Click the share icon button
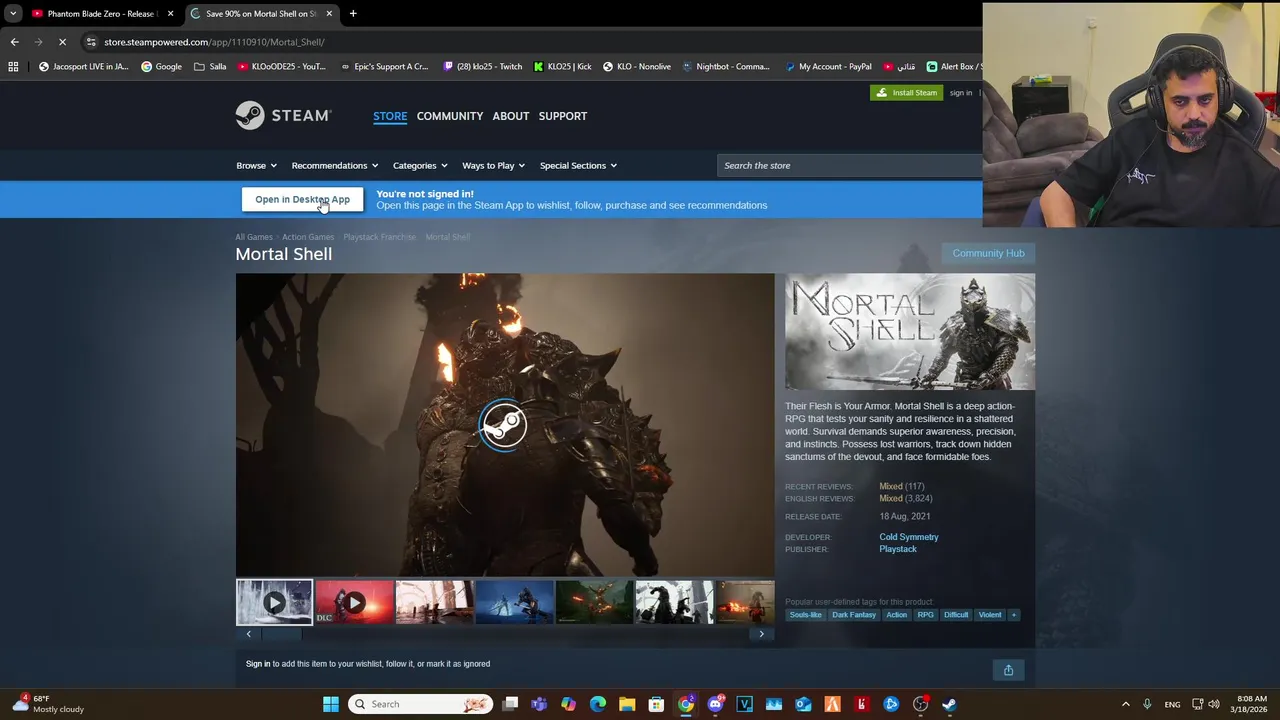 pos(1008,670)
